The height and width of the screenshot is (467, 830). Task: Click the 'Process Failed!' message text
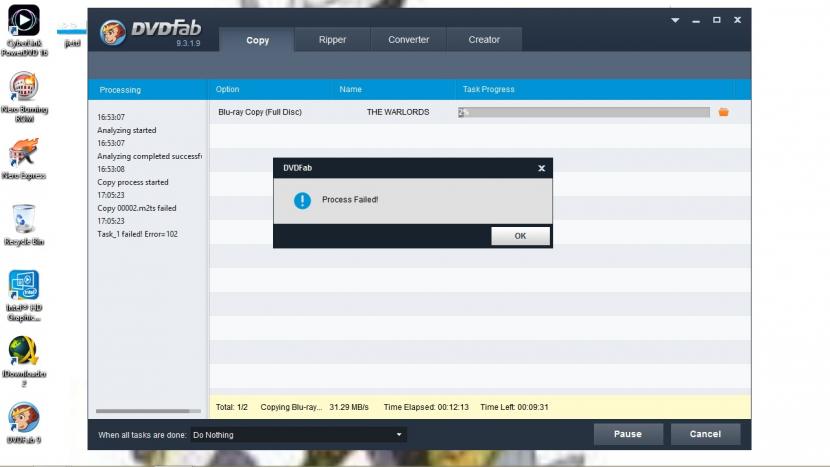click(x=350, y=200)
